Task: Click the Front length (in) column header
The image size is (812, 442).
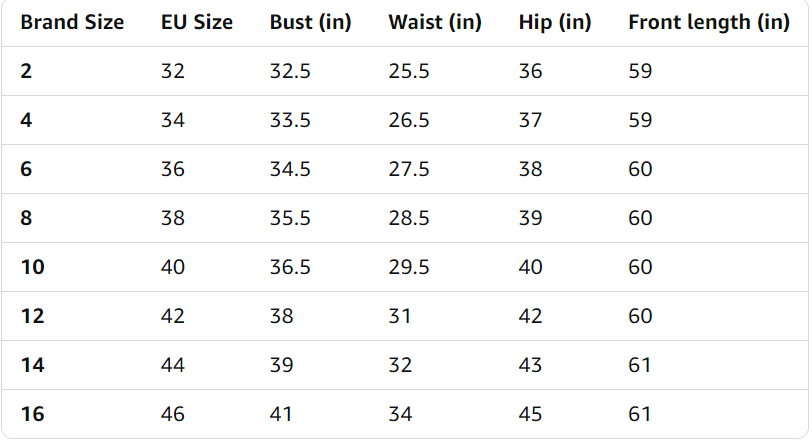Action: (709, 22)
